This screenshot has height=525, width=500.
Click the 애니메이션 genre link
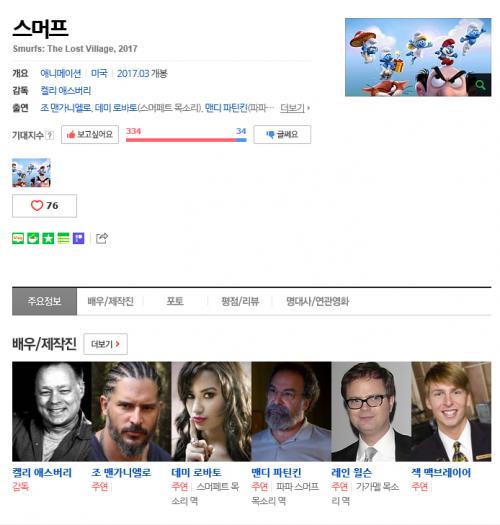61,73
